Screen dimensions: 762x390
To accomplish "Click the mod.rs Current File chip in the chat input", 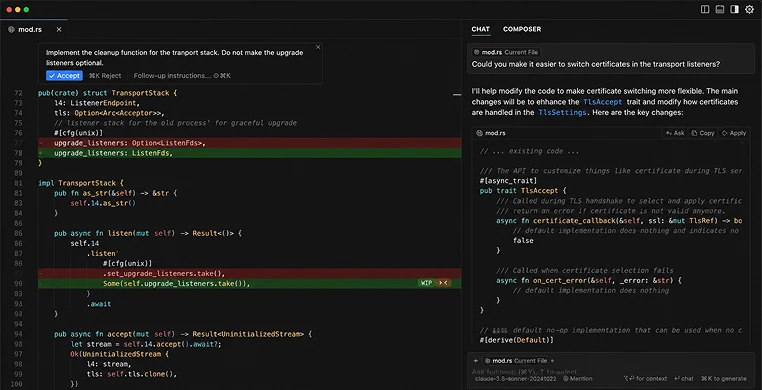I will (x=515, y=361).
